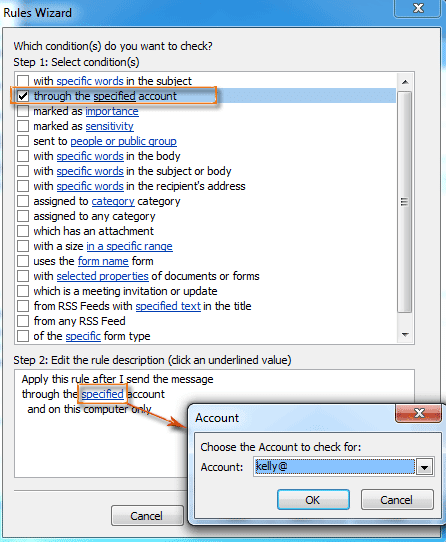446x542 pixels.
Task: Open the 'in a specific range' link
Action: tap(129, 246)
